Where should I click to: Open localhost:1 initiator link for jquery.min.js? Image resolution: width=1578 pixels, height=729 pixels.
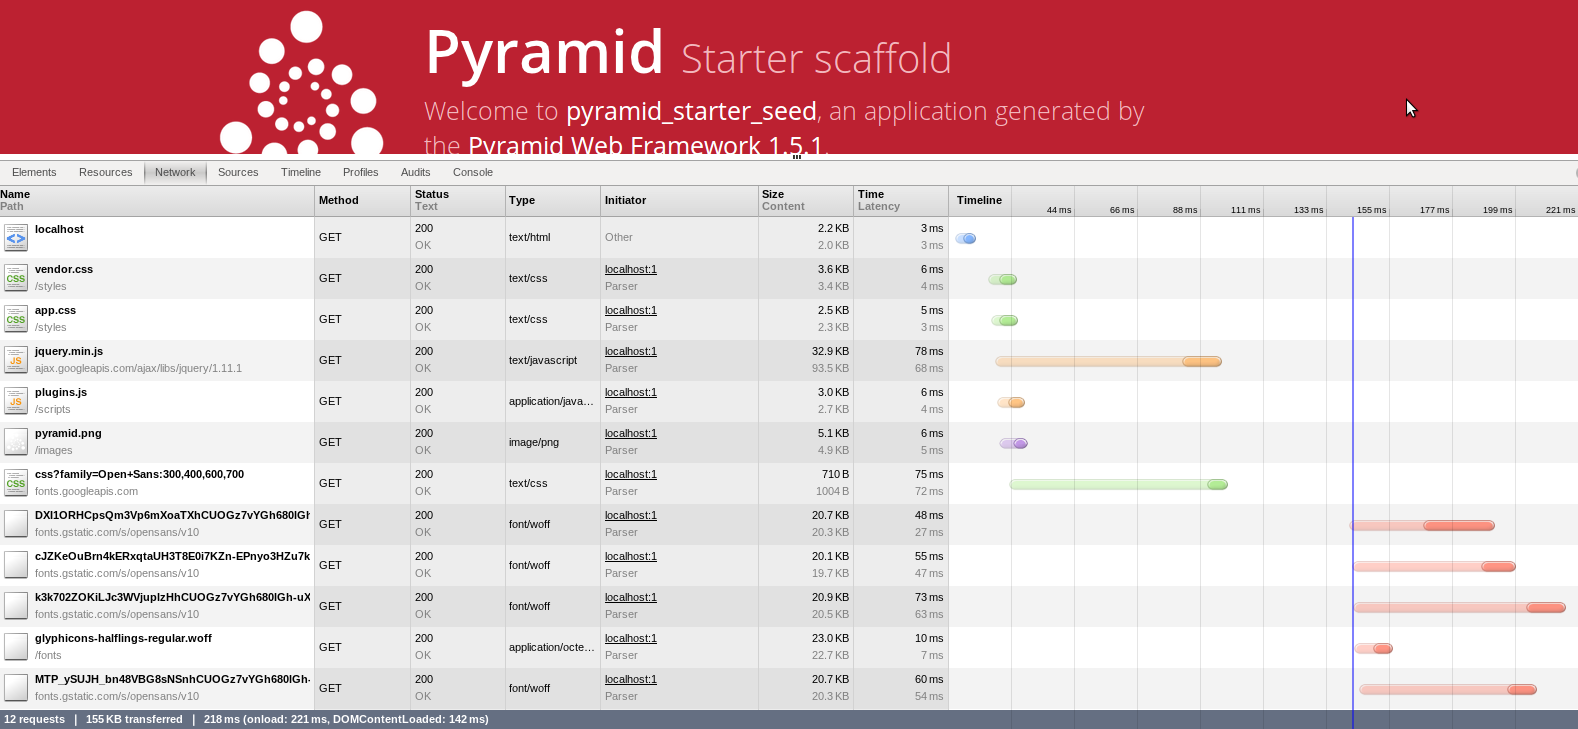point(631,351)
